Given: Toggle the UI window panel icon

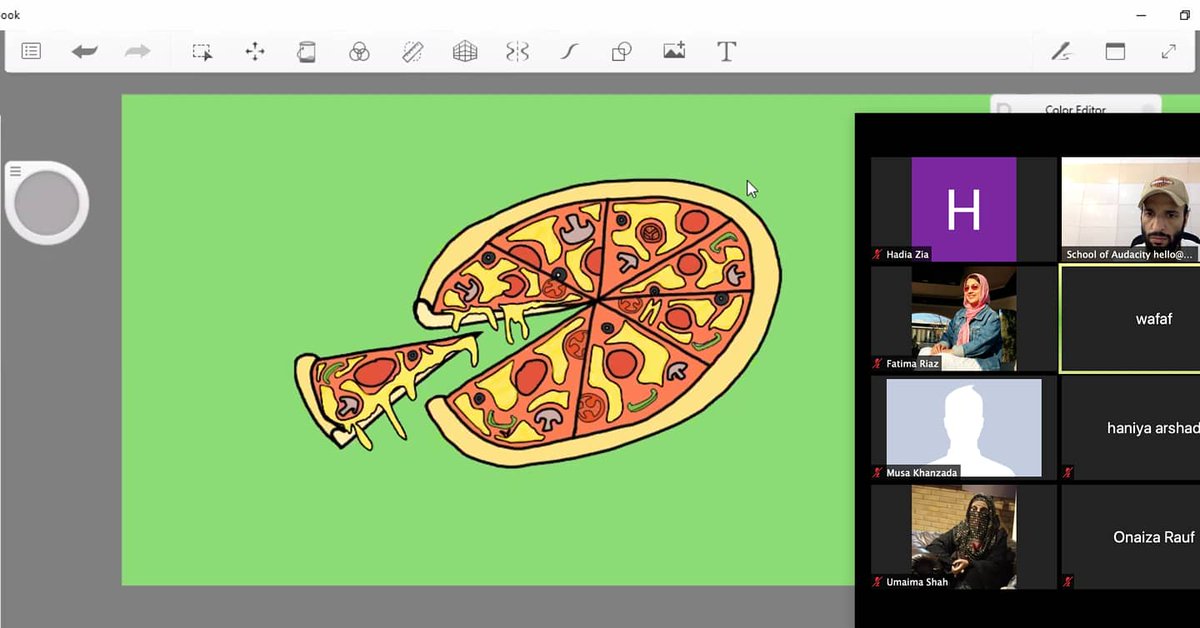Looking at the screenshot, I should tap(1115, 51).
